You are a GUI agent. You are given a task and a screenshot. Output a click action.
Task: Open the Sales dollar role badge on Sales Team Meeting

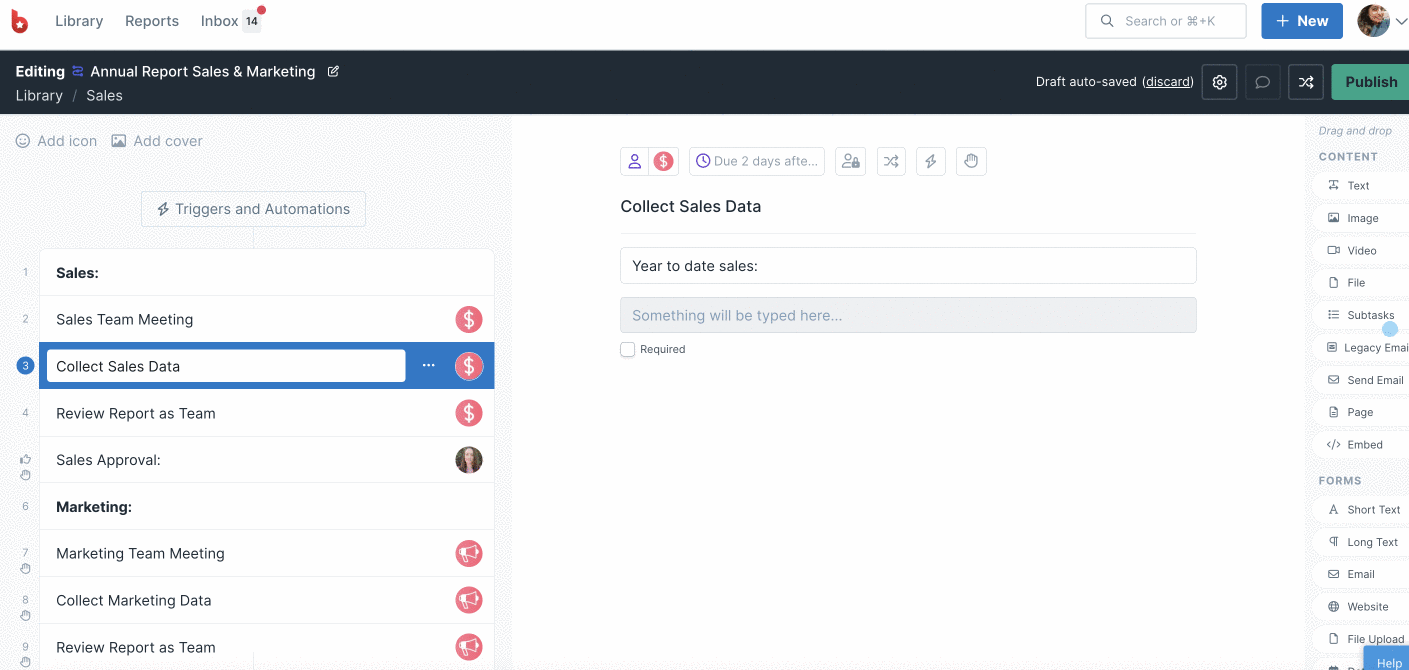click(468, 319)
